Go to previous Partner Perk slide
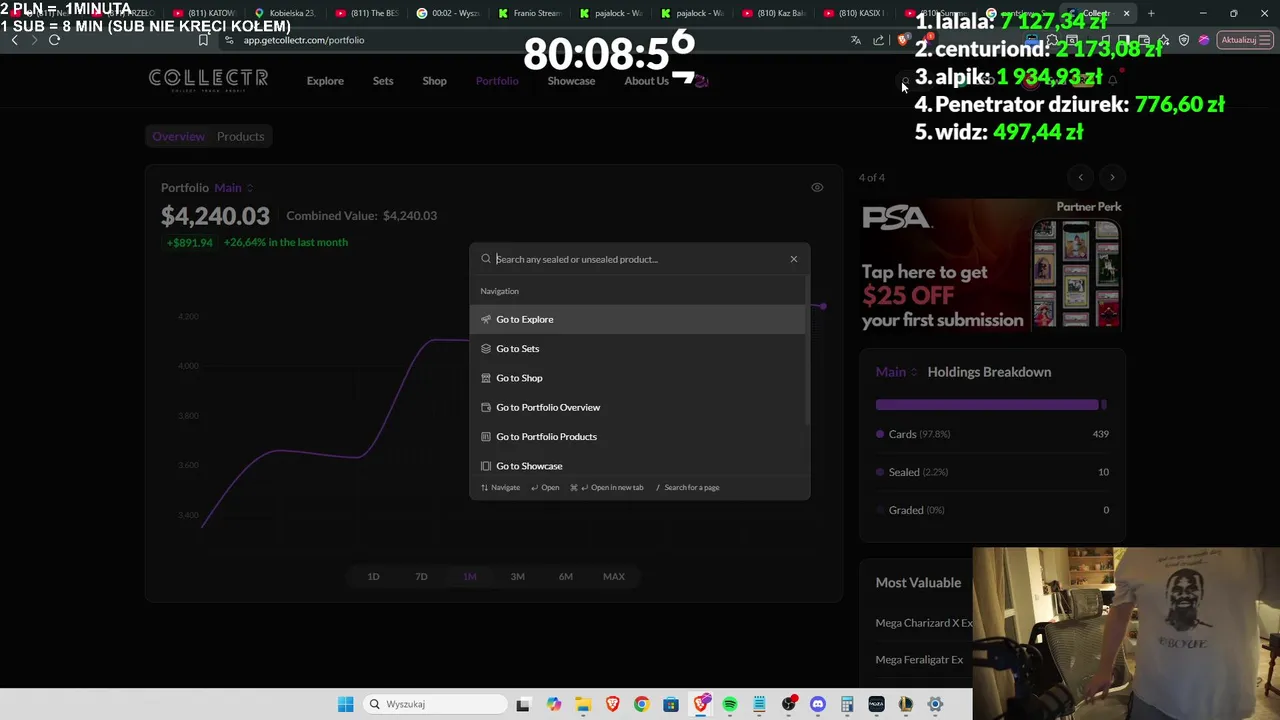Screen dimensions: 1280x720 [1080, 177]
